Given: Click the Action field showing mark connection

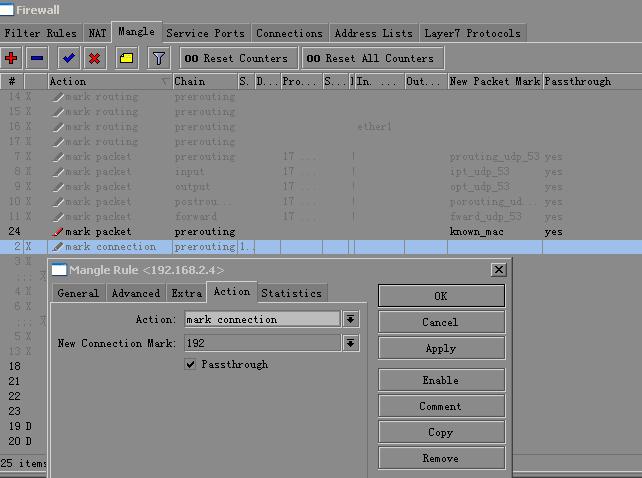Looking at the screenshot, I should pyautogui.click(x=262, y=319).
